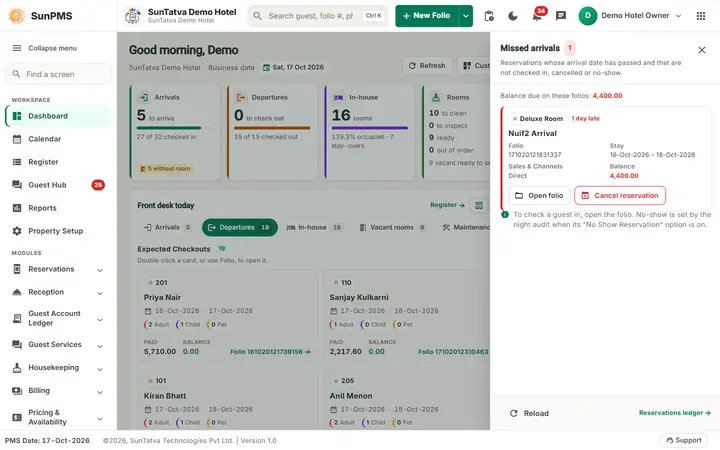The width and height of the screenshot is (720, 450).
Task: Click the Customize dashboard button
Action: (x=474, y=66)
